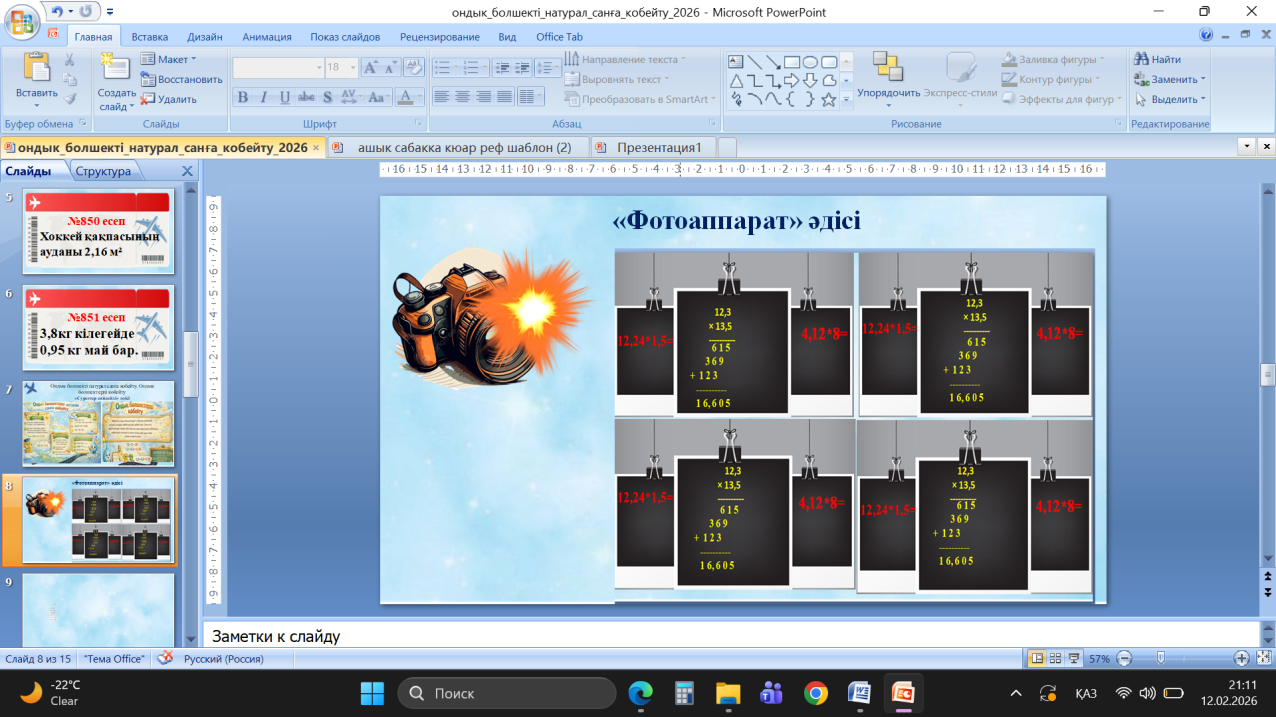Toggle text Shadow formatting
Screen dimensions: 1276x717
pyautogui.click(x=327, y=98)
